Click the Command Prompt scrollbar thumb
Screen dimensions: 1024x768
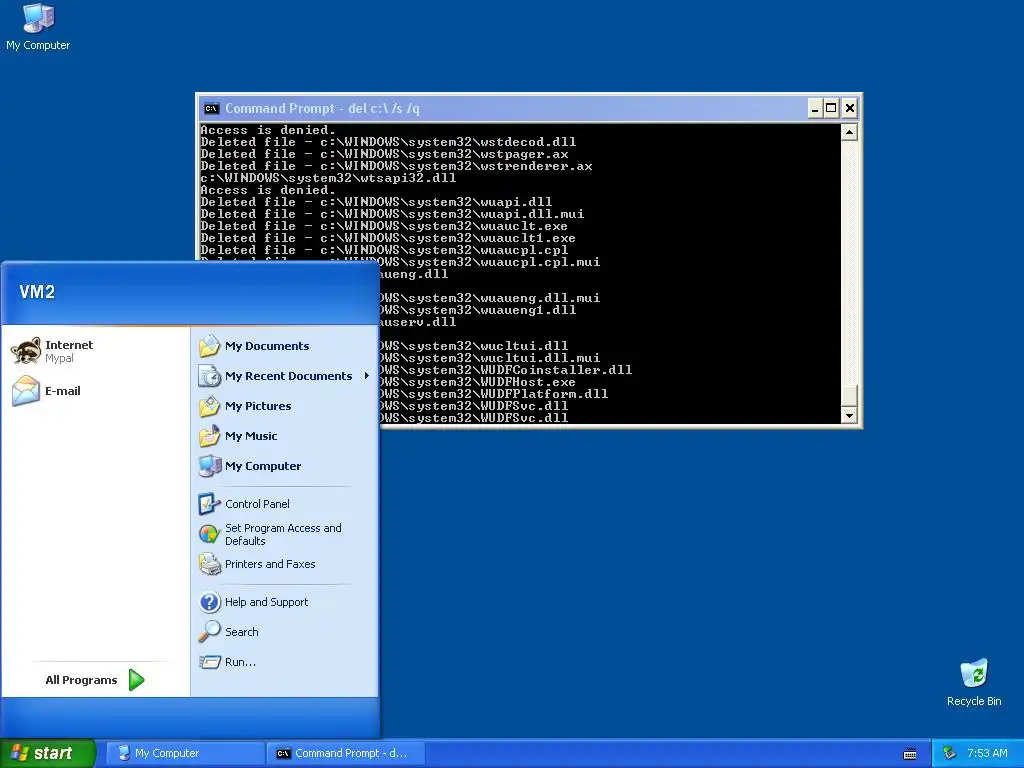(x=849, y=396)
